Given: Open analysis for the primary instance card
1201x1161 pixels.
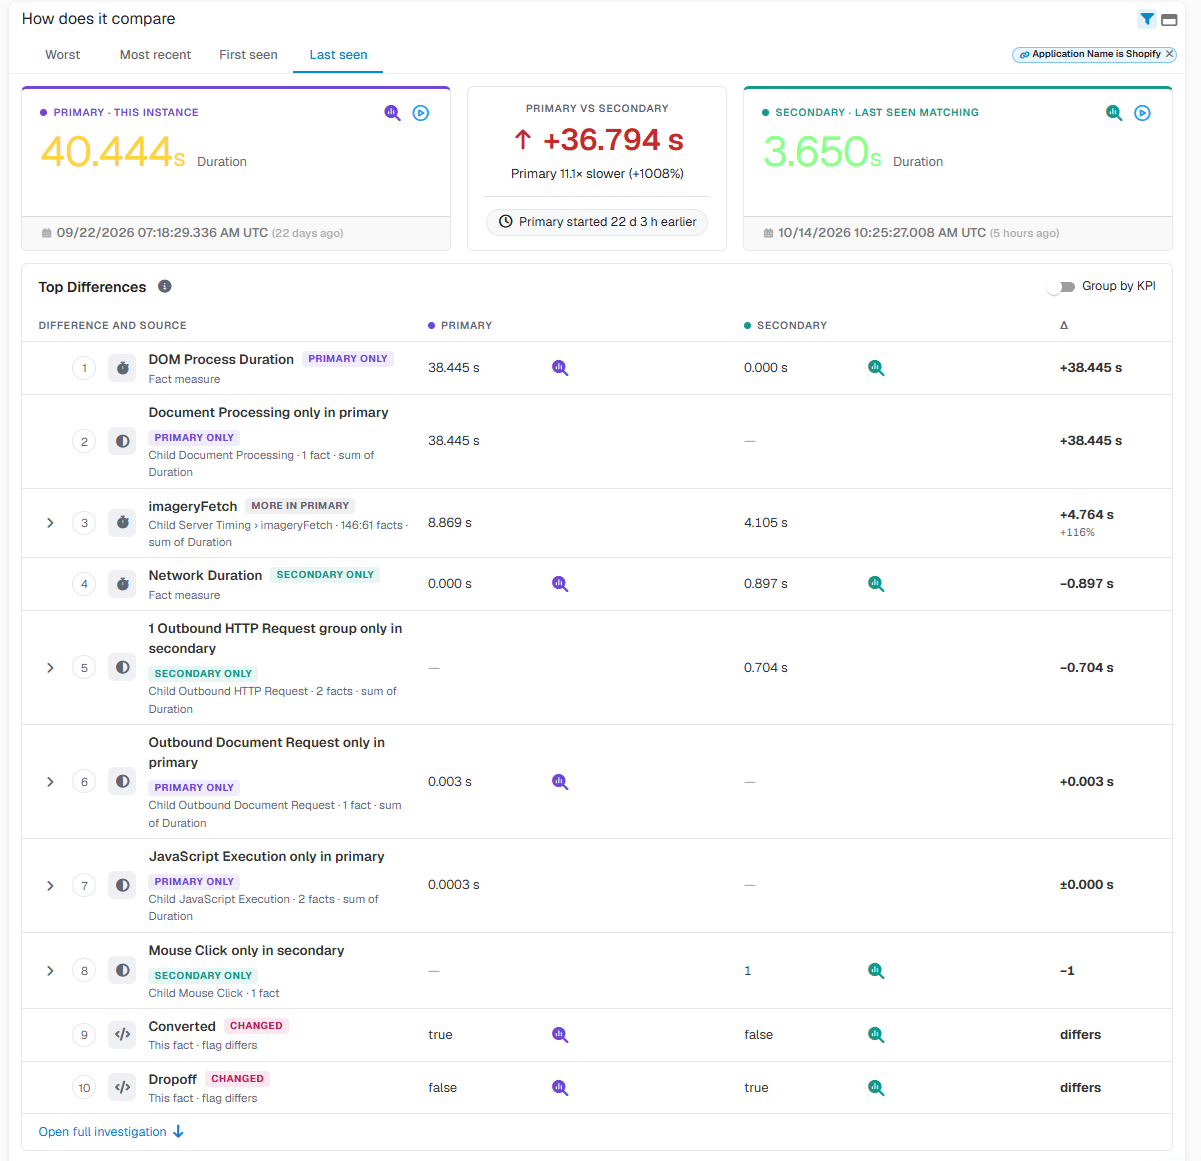Looking at the screenshot, I should pyautogui.click(x=393, y=113).
